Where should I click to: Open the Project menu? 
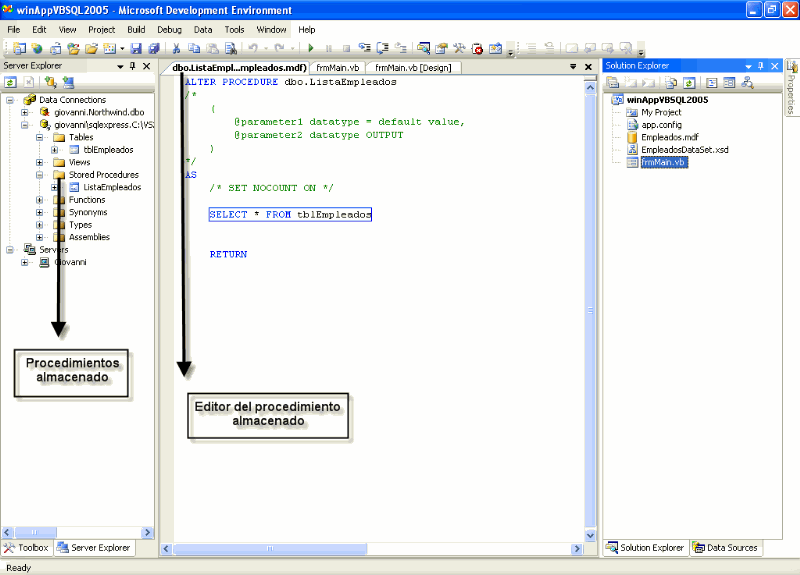click(x=102, y=30)
